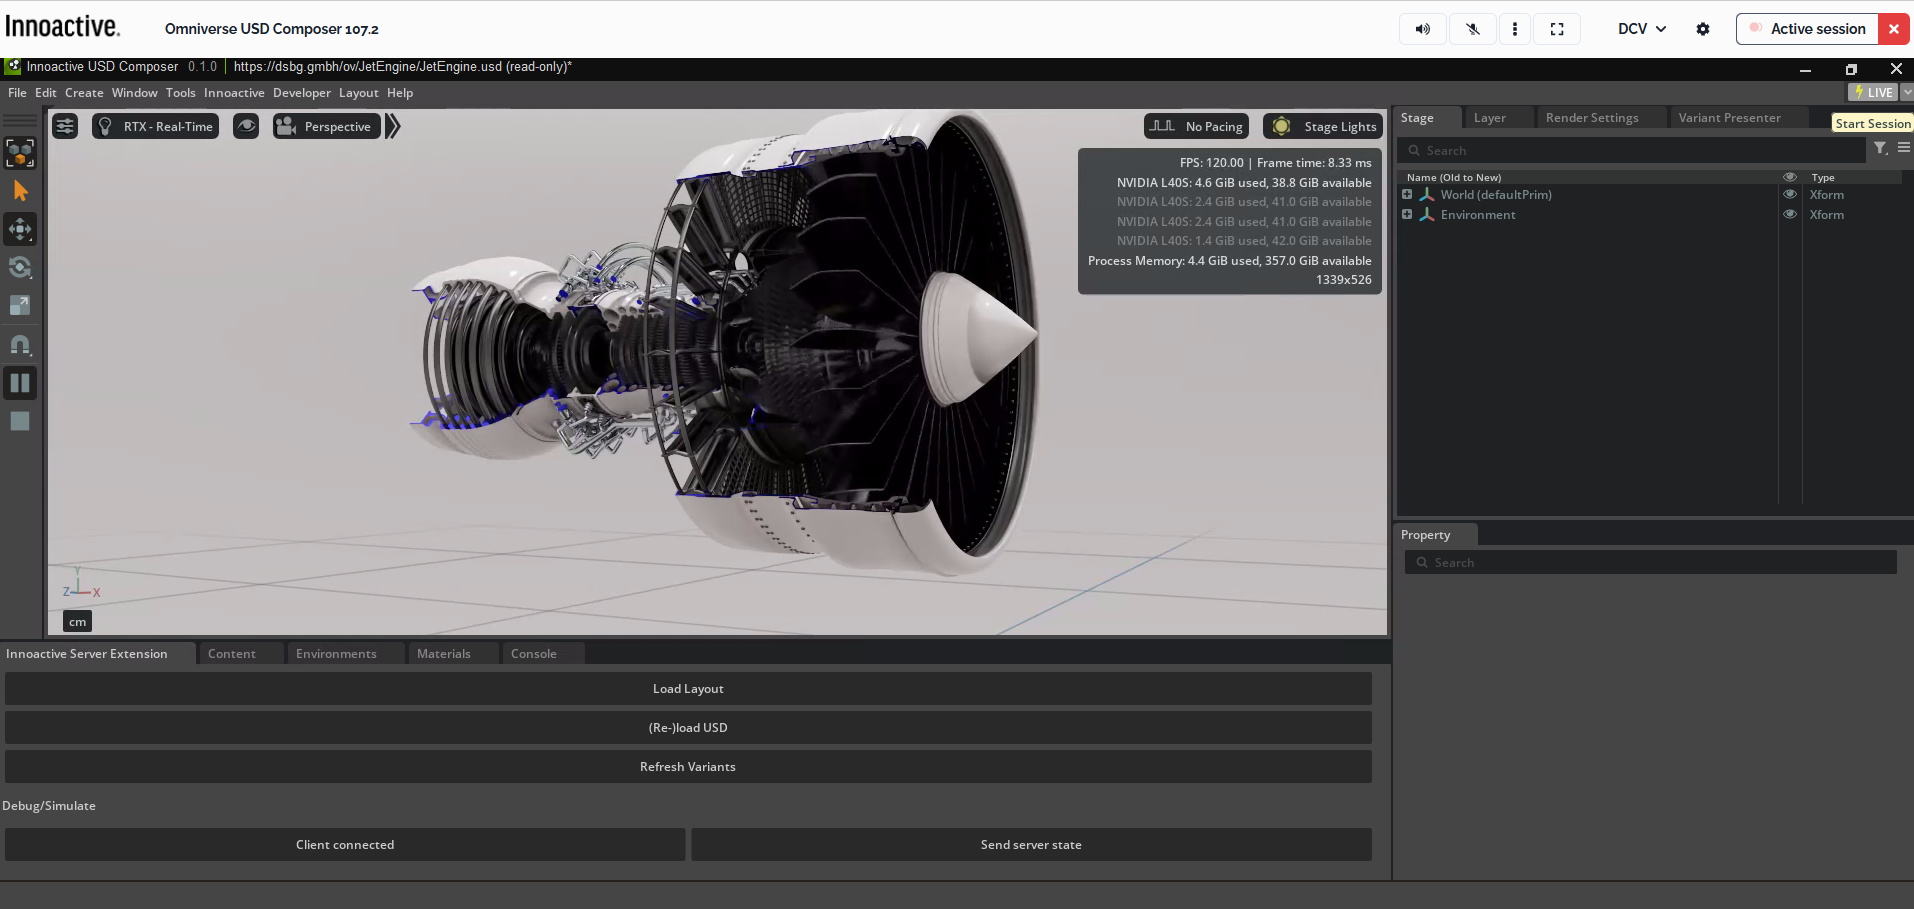The image size is (1914, 909).
Task: Toggle Stage Lights in the viewport
Action: [1323, 126]
